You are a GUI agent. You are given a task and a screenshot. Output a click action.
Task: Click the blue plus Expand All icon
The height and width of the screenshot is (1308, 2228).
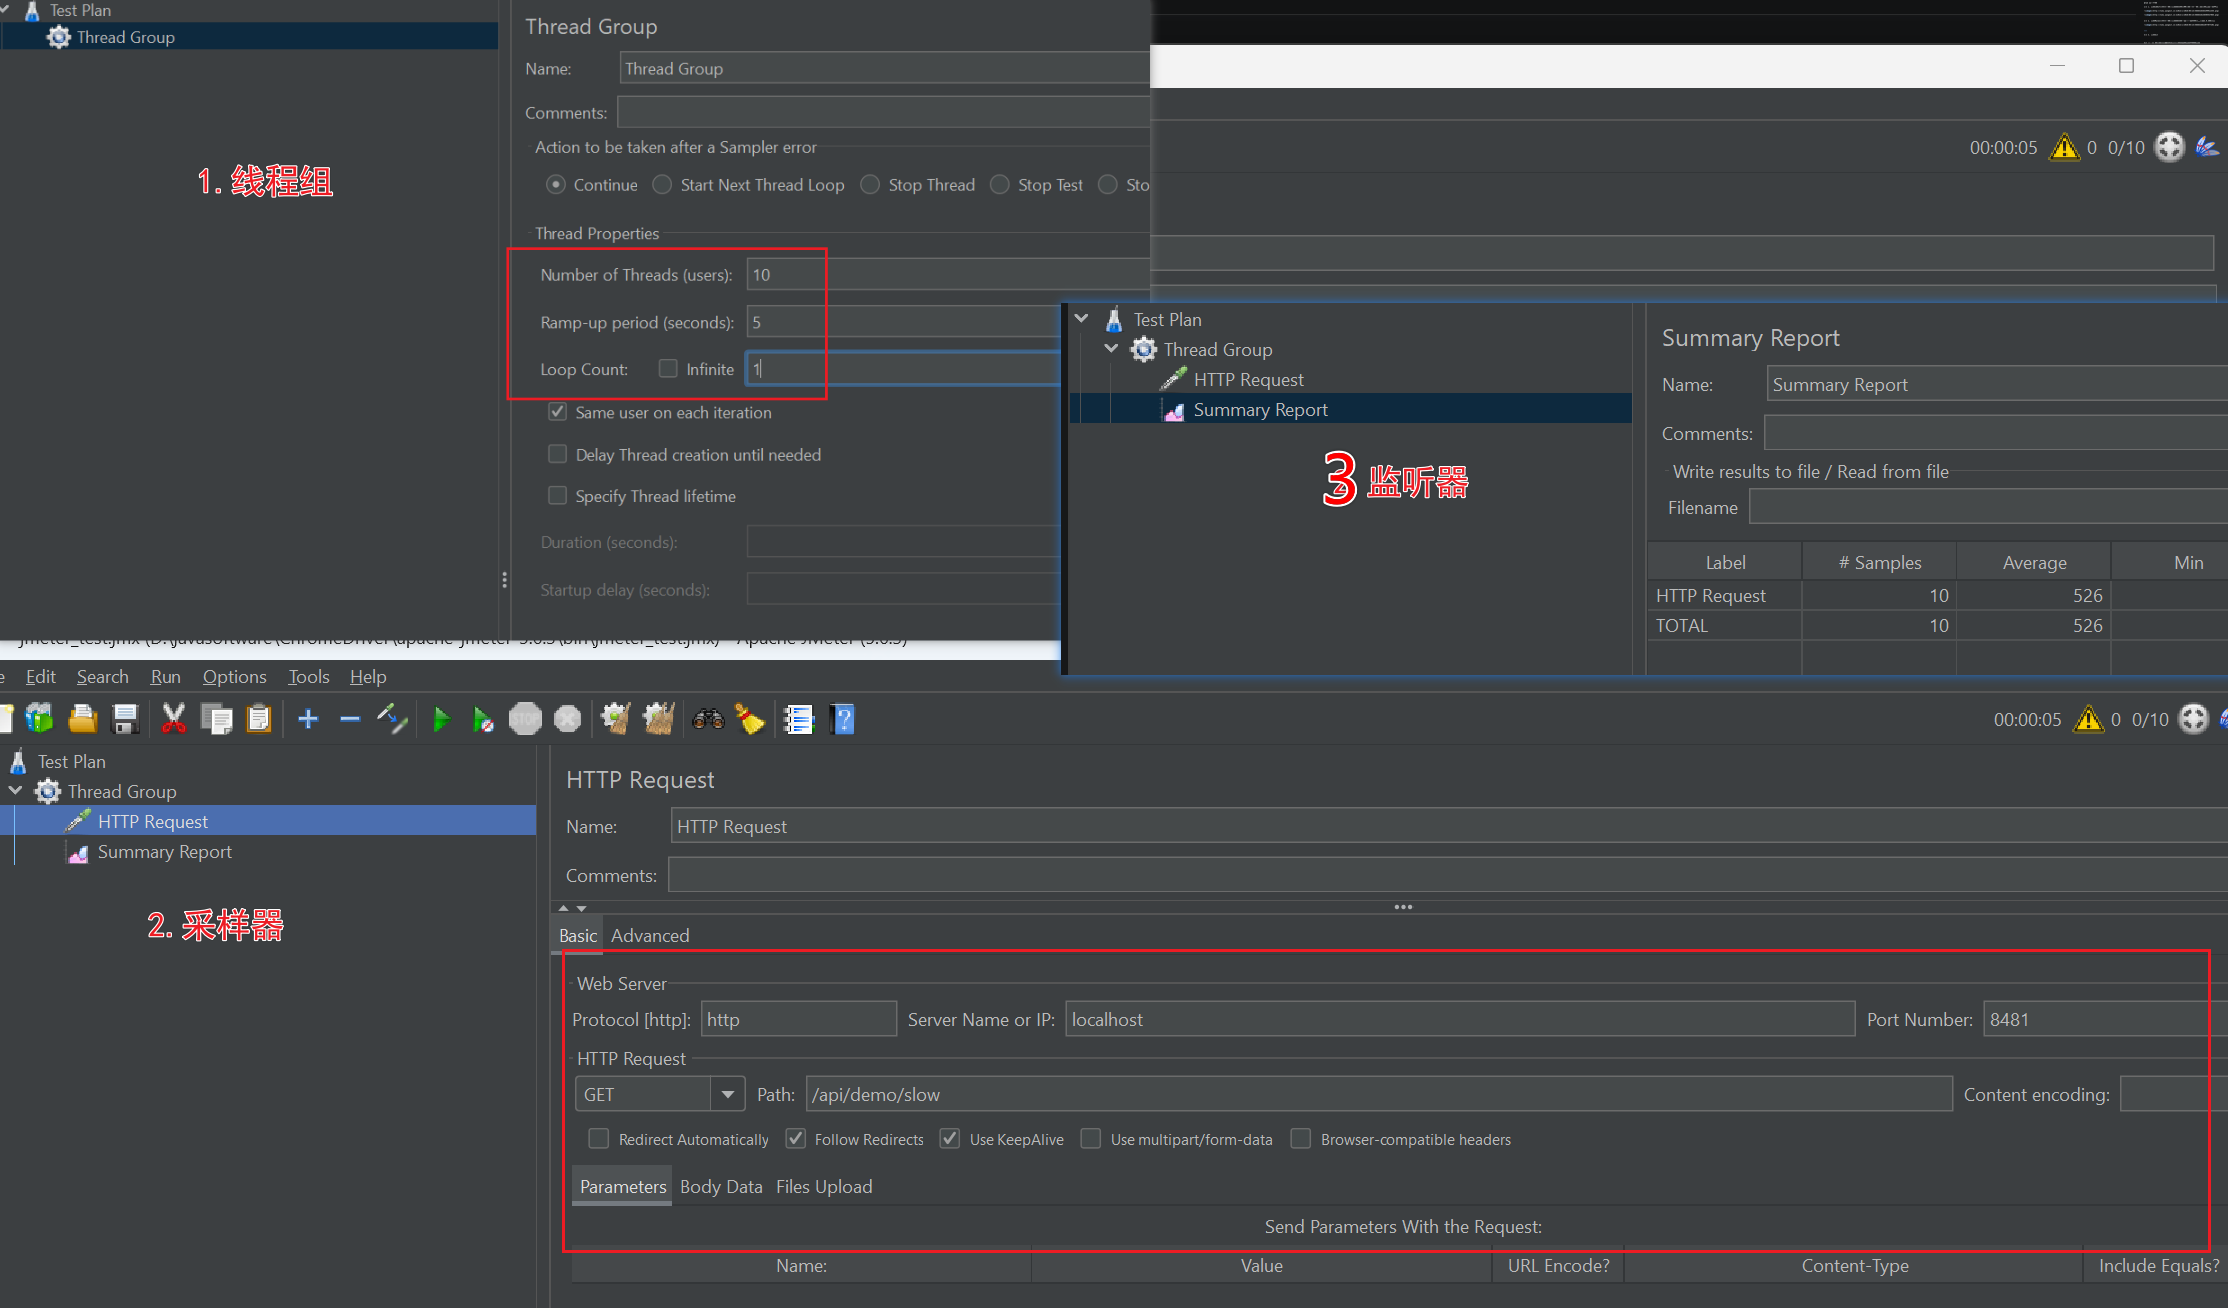click(x=308, y=719)
